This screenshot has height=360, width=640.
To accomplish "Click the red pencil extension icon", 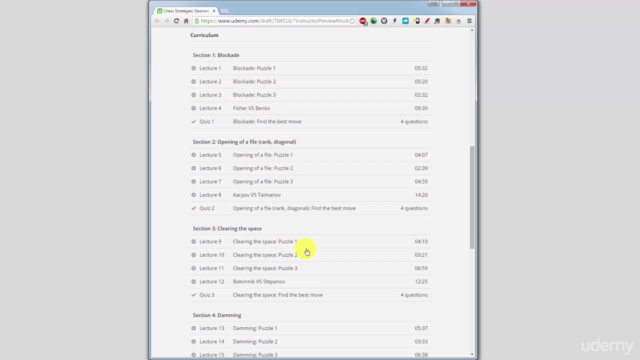I will (427, 21).
